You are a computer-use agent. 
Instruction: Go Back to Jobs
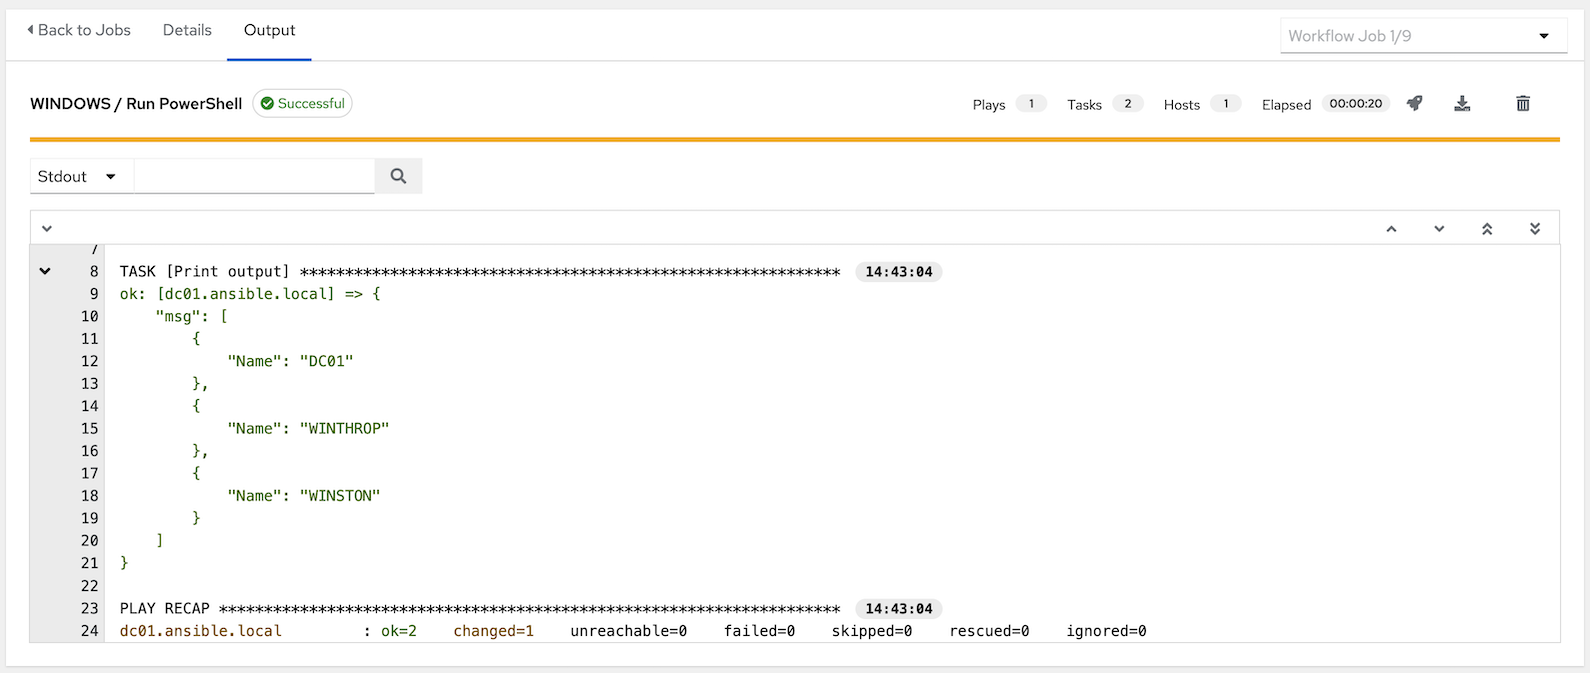79,30
